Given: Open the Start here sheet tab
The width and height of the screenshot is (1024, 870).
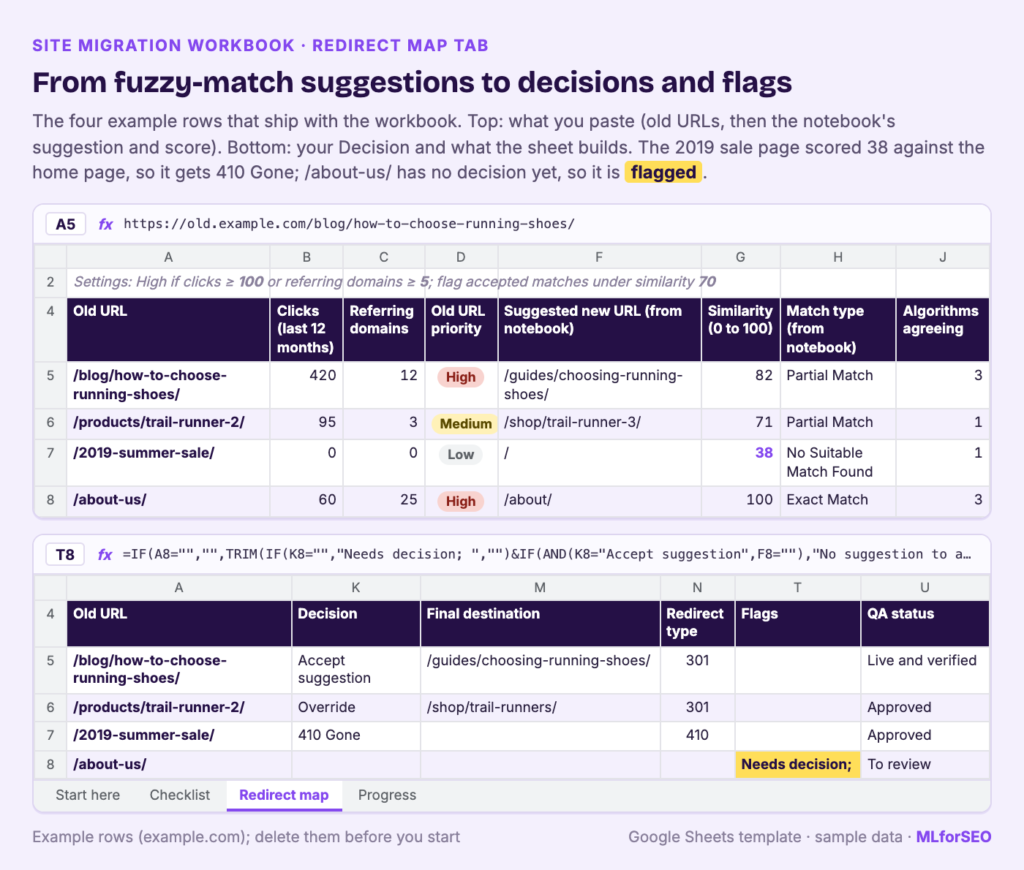Looking at the screenshot, I should [x=88, y=795].
